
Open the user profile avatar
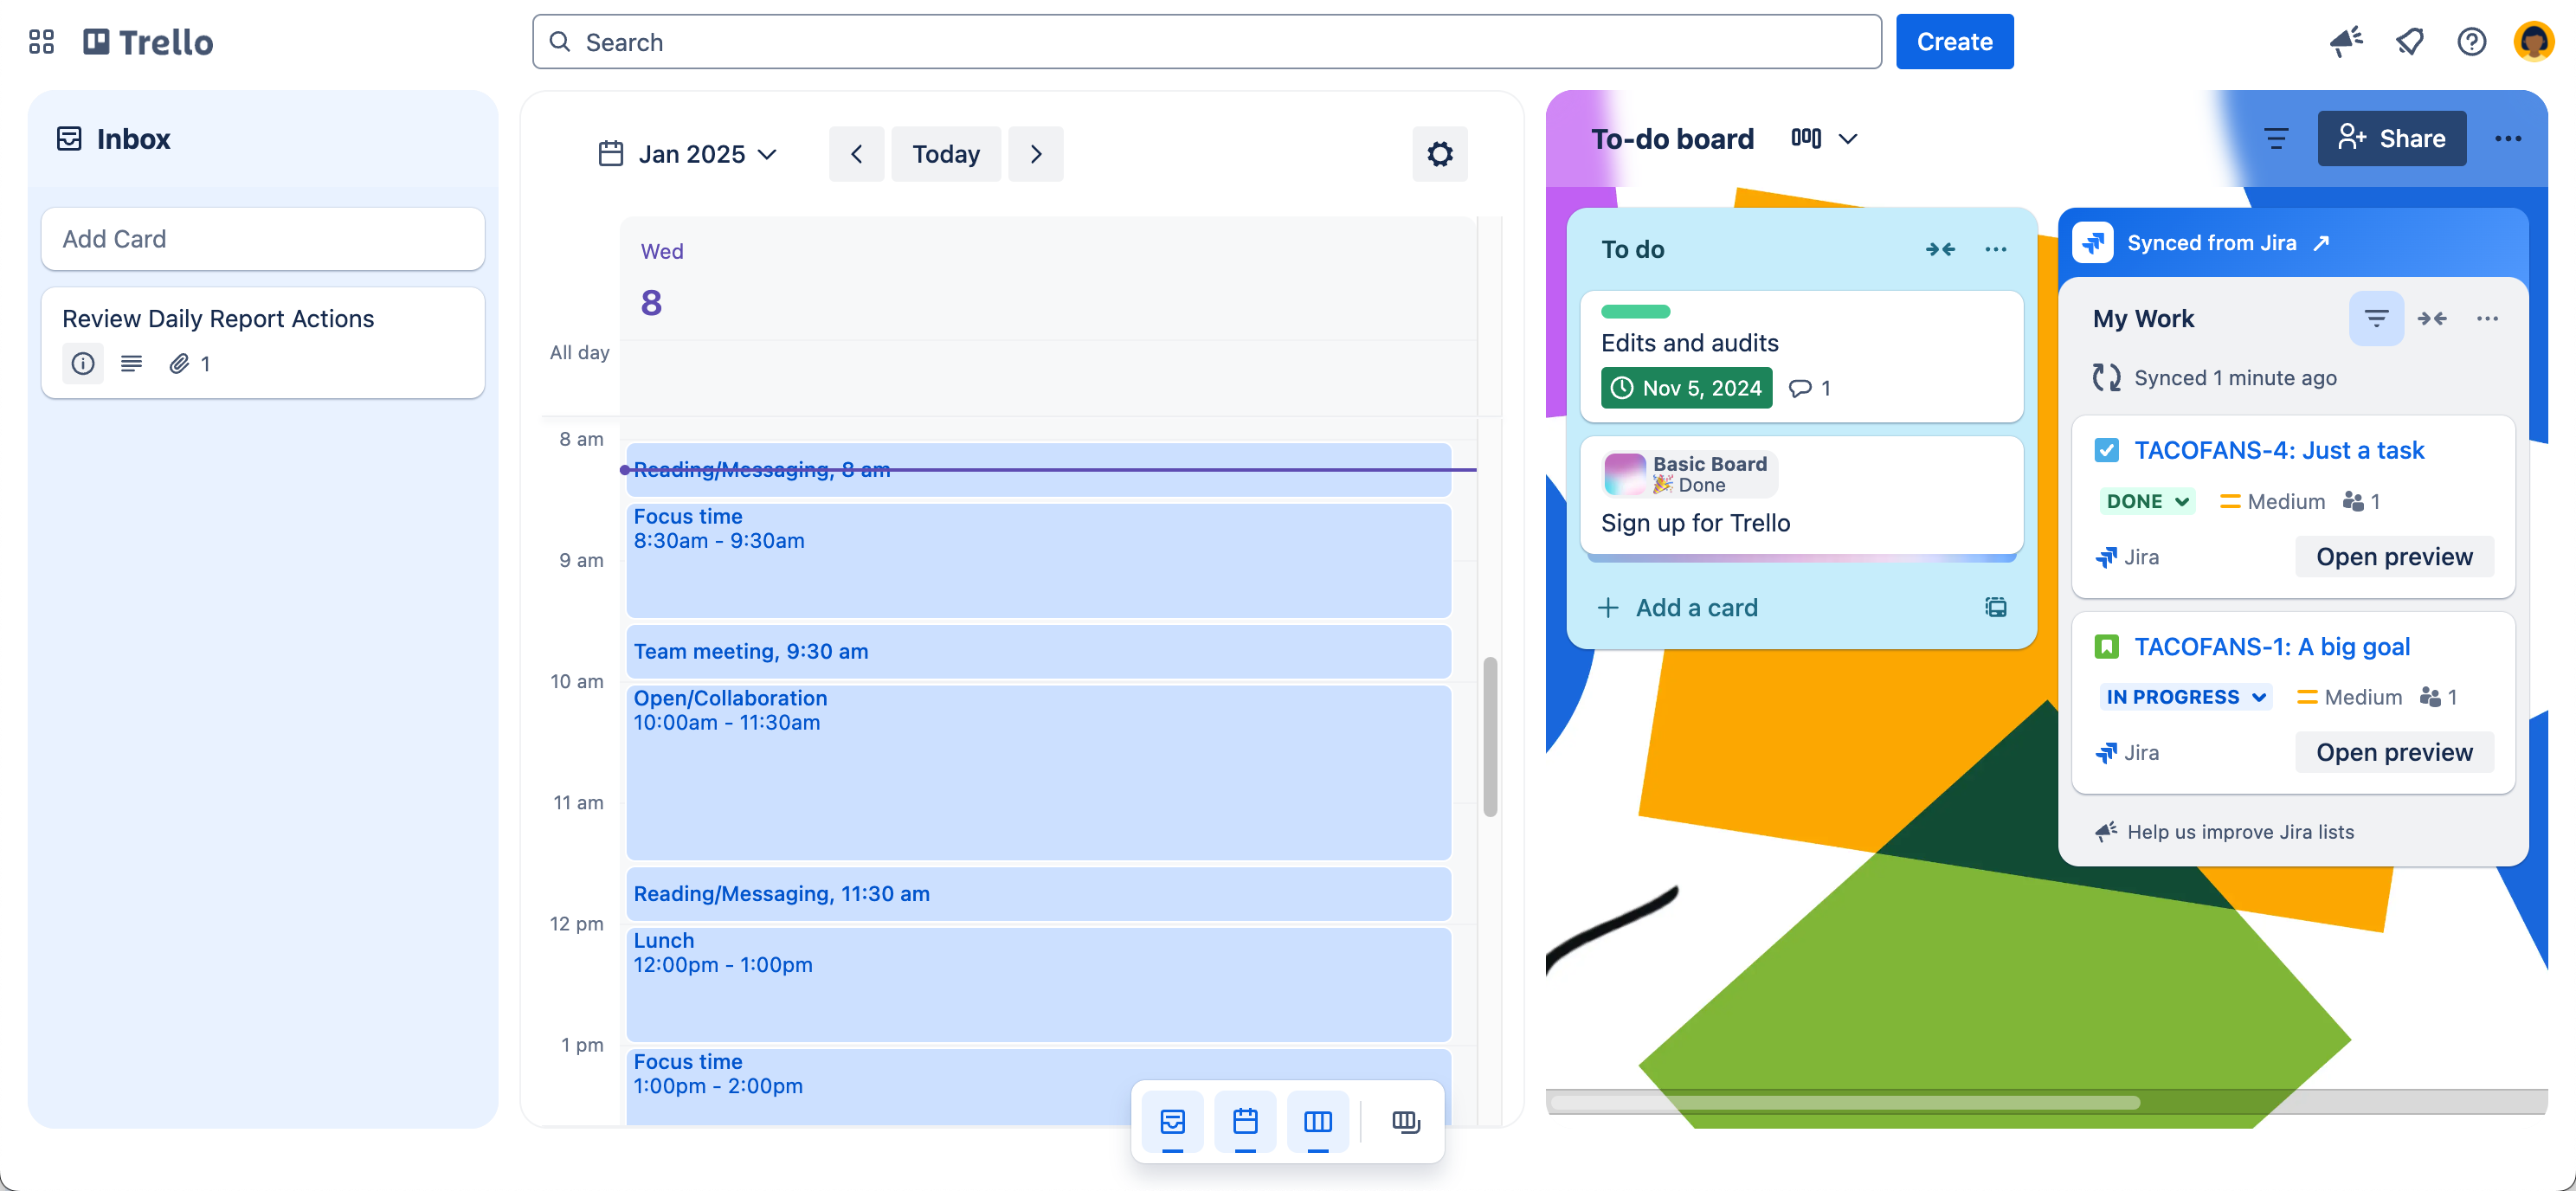pos(2533,42)
